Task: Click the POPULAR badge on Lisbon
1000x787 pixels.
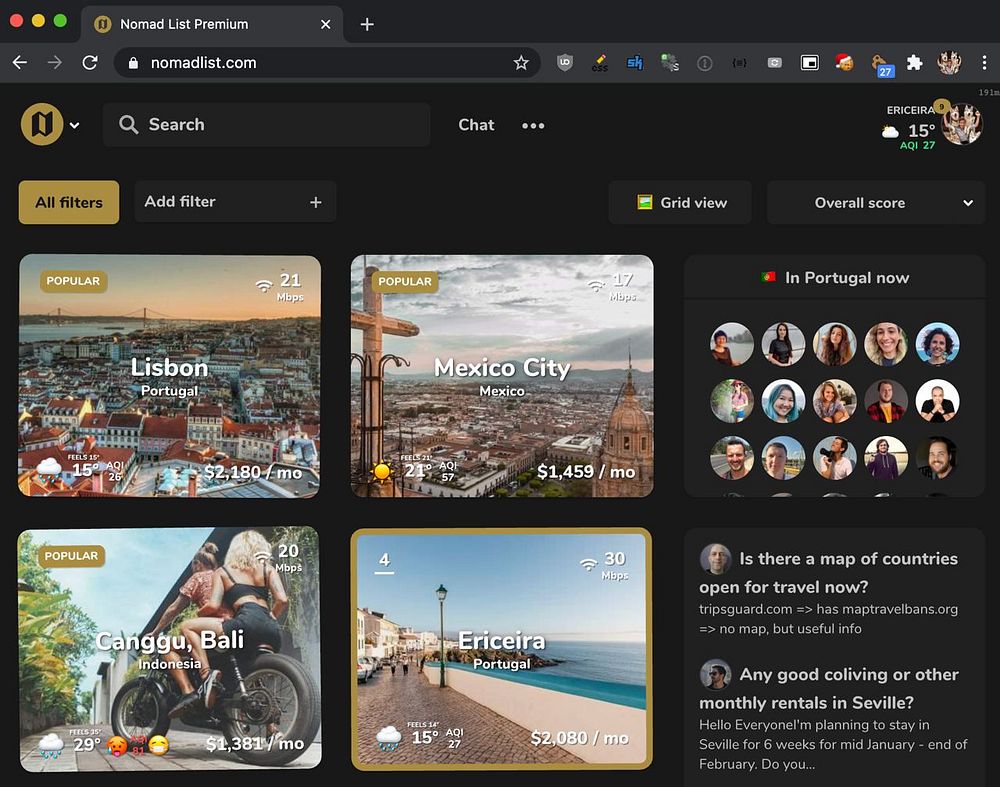Action: 73,281
